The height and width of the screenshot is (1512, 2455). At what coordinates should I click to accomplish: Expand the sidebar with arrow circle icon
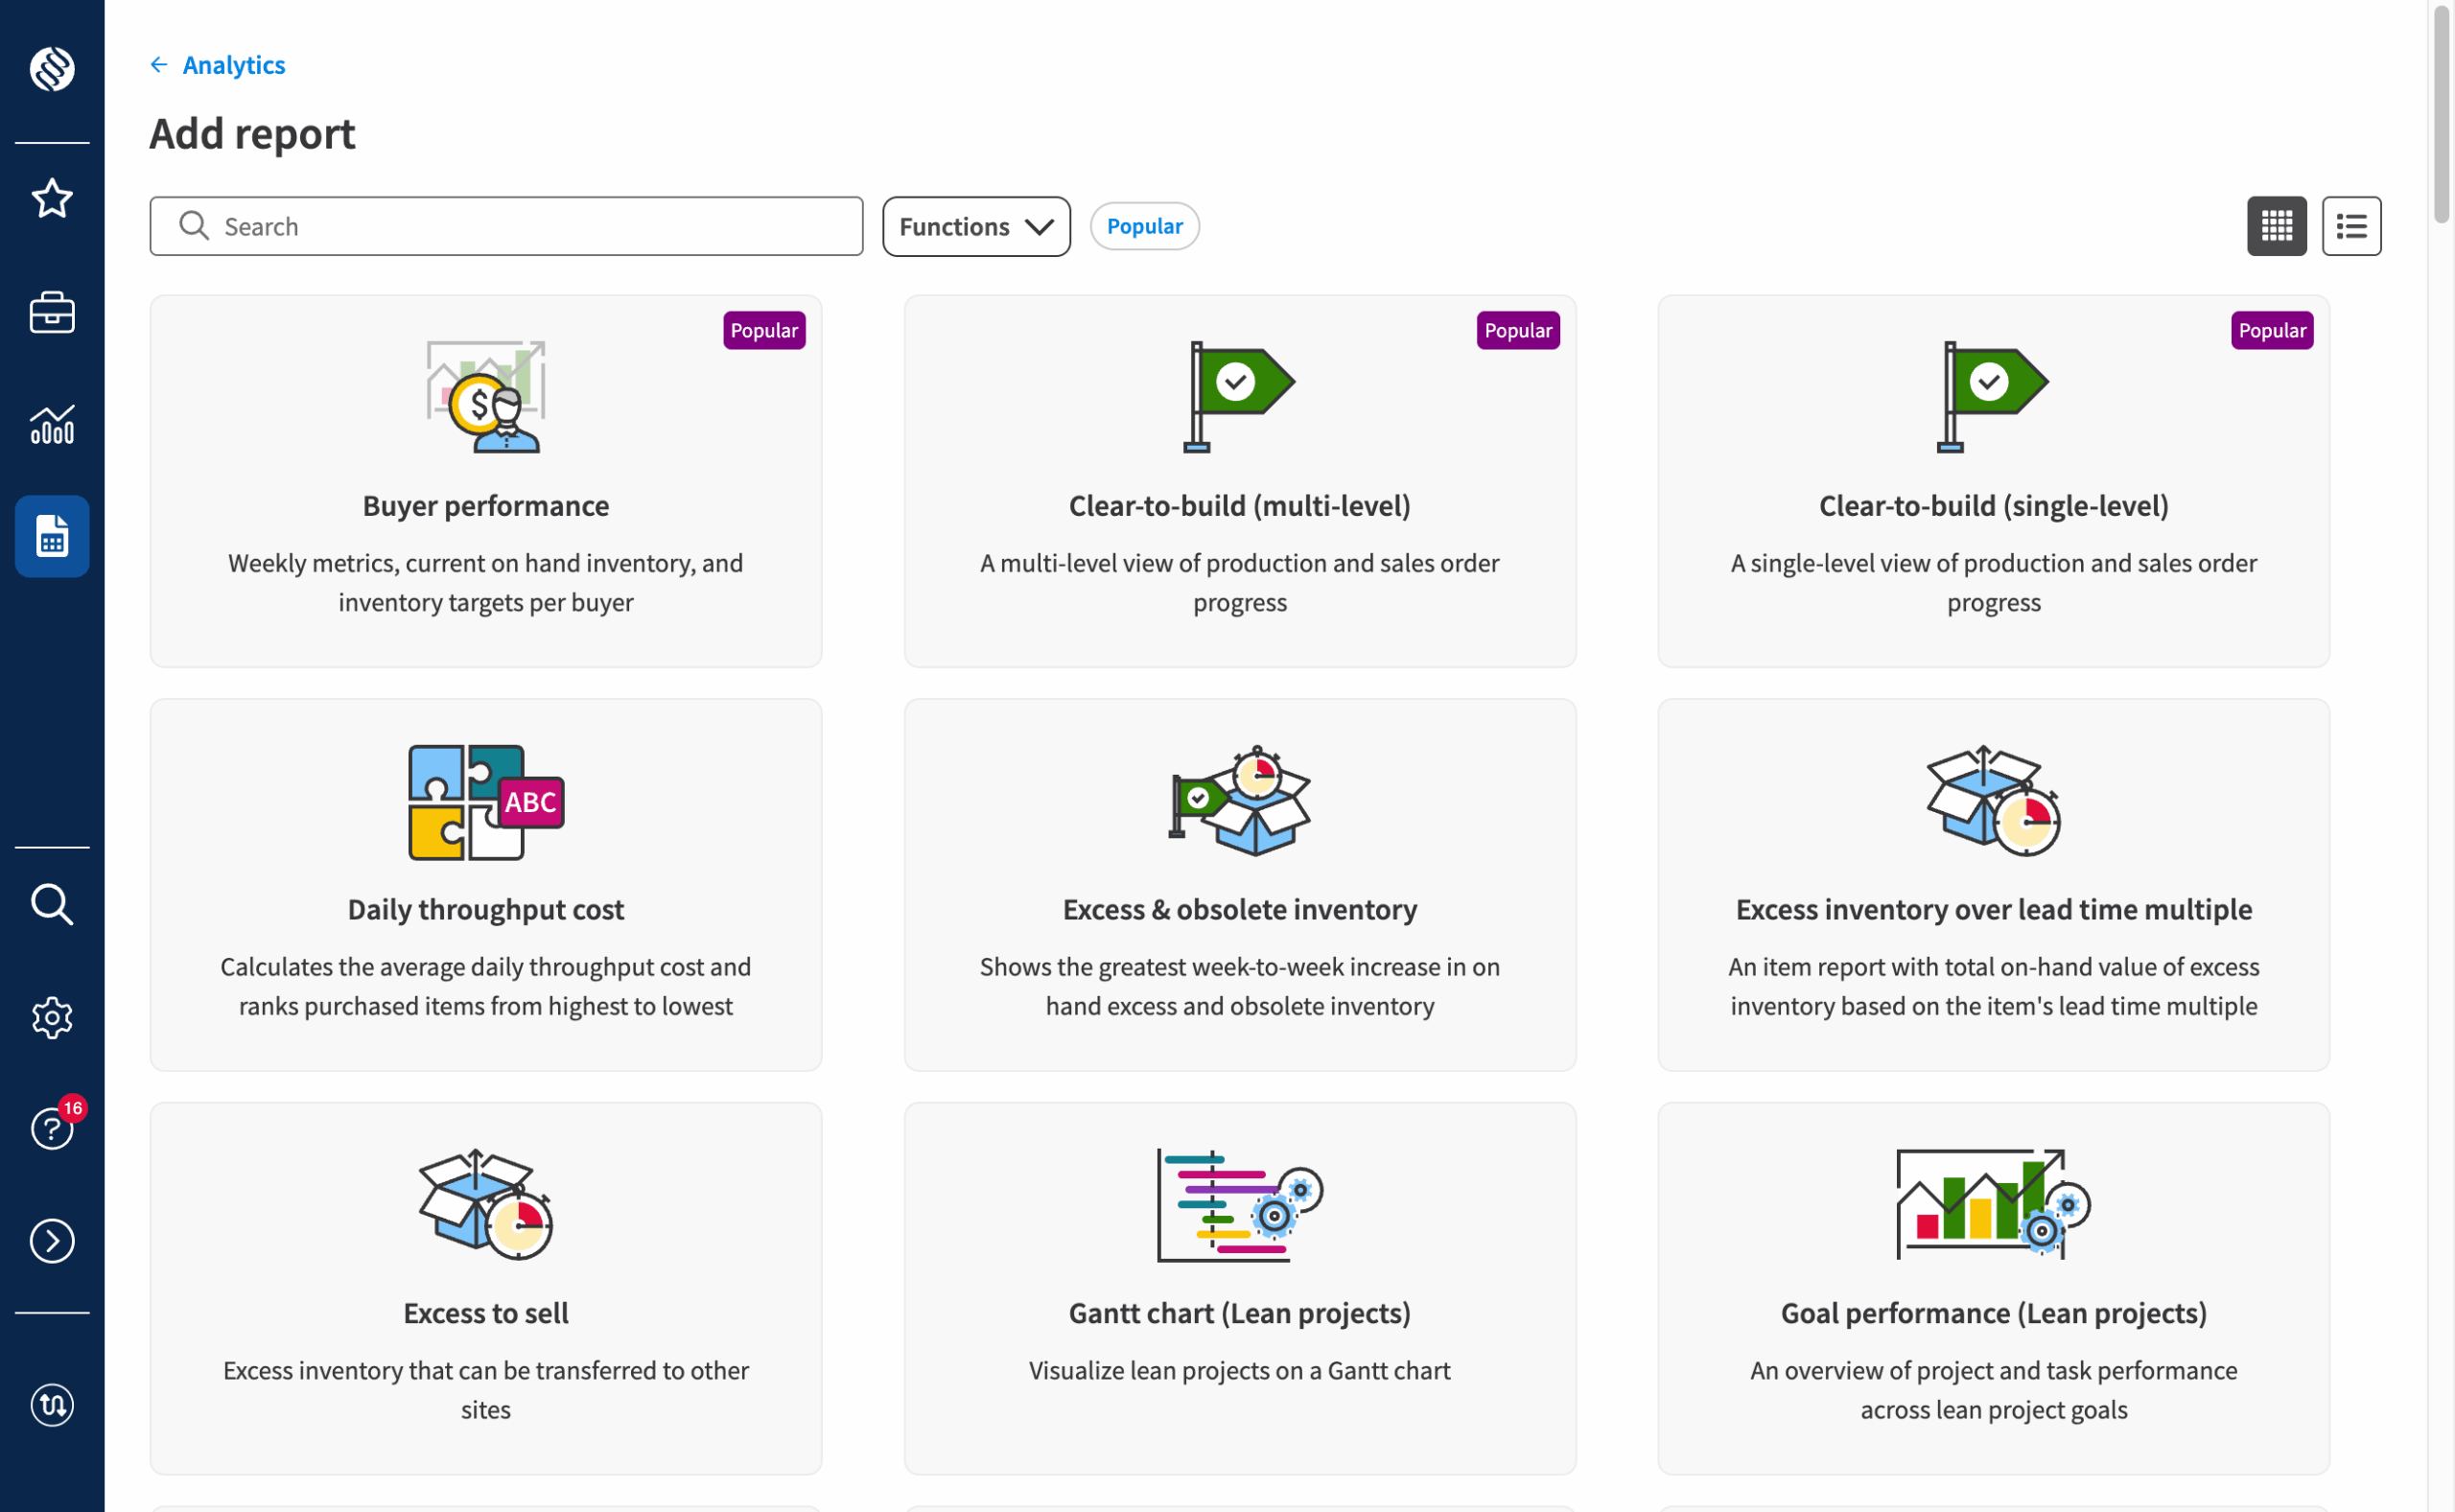pos(52,1241)
